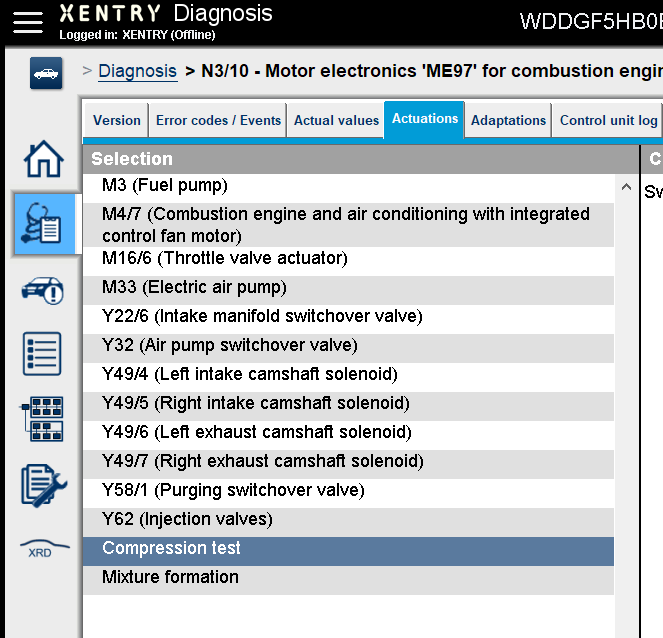Image resolution: width=663 pixels, height=638 pixels.
Task: Open the Adaptations tab
Action: [x=508, y=120]
